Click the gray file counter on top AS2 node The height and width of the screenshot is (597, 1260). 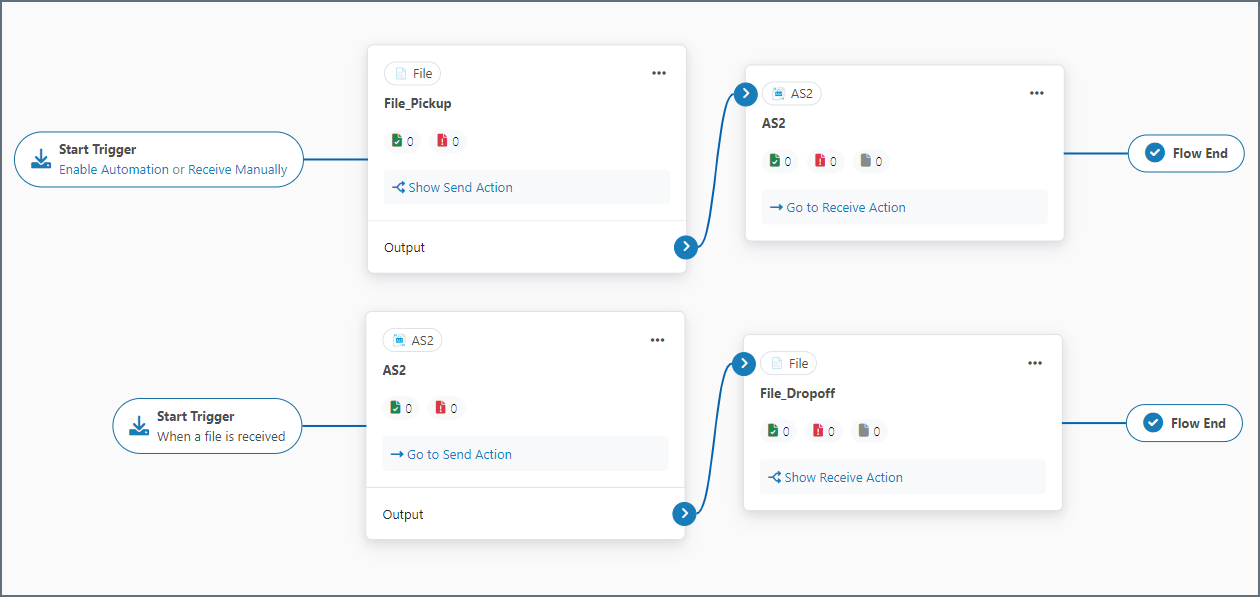pyautogui.click(x=872, y=161)
